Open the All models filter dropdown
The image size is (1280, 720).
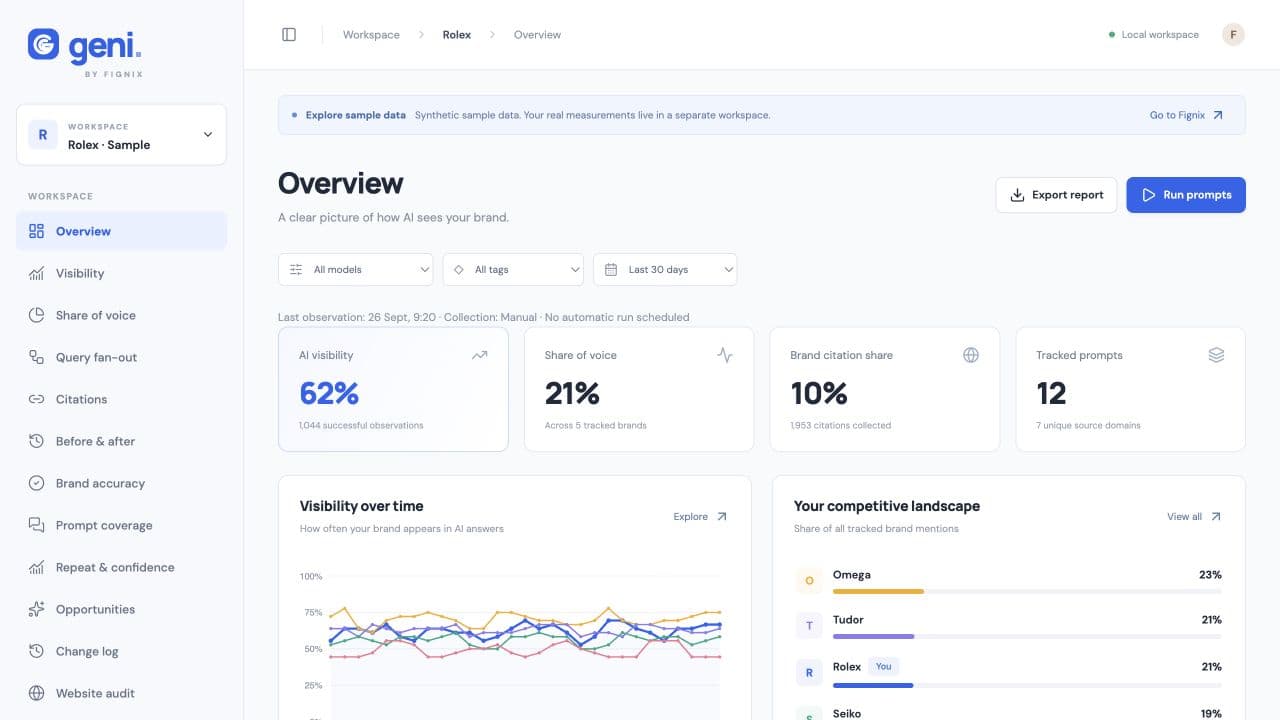pos(355,270)
